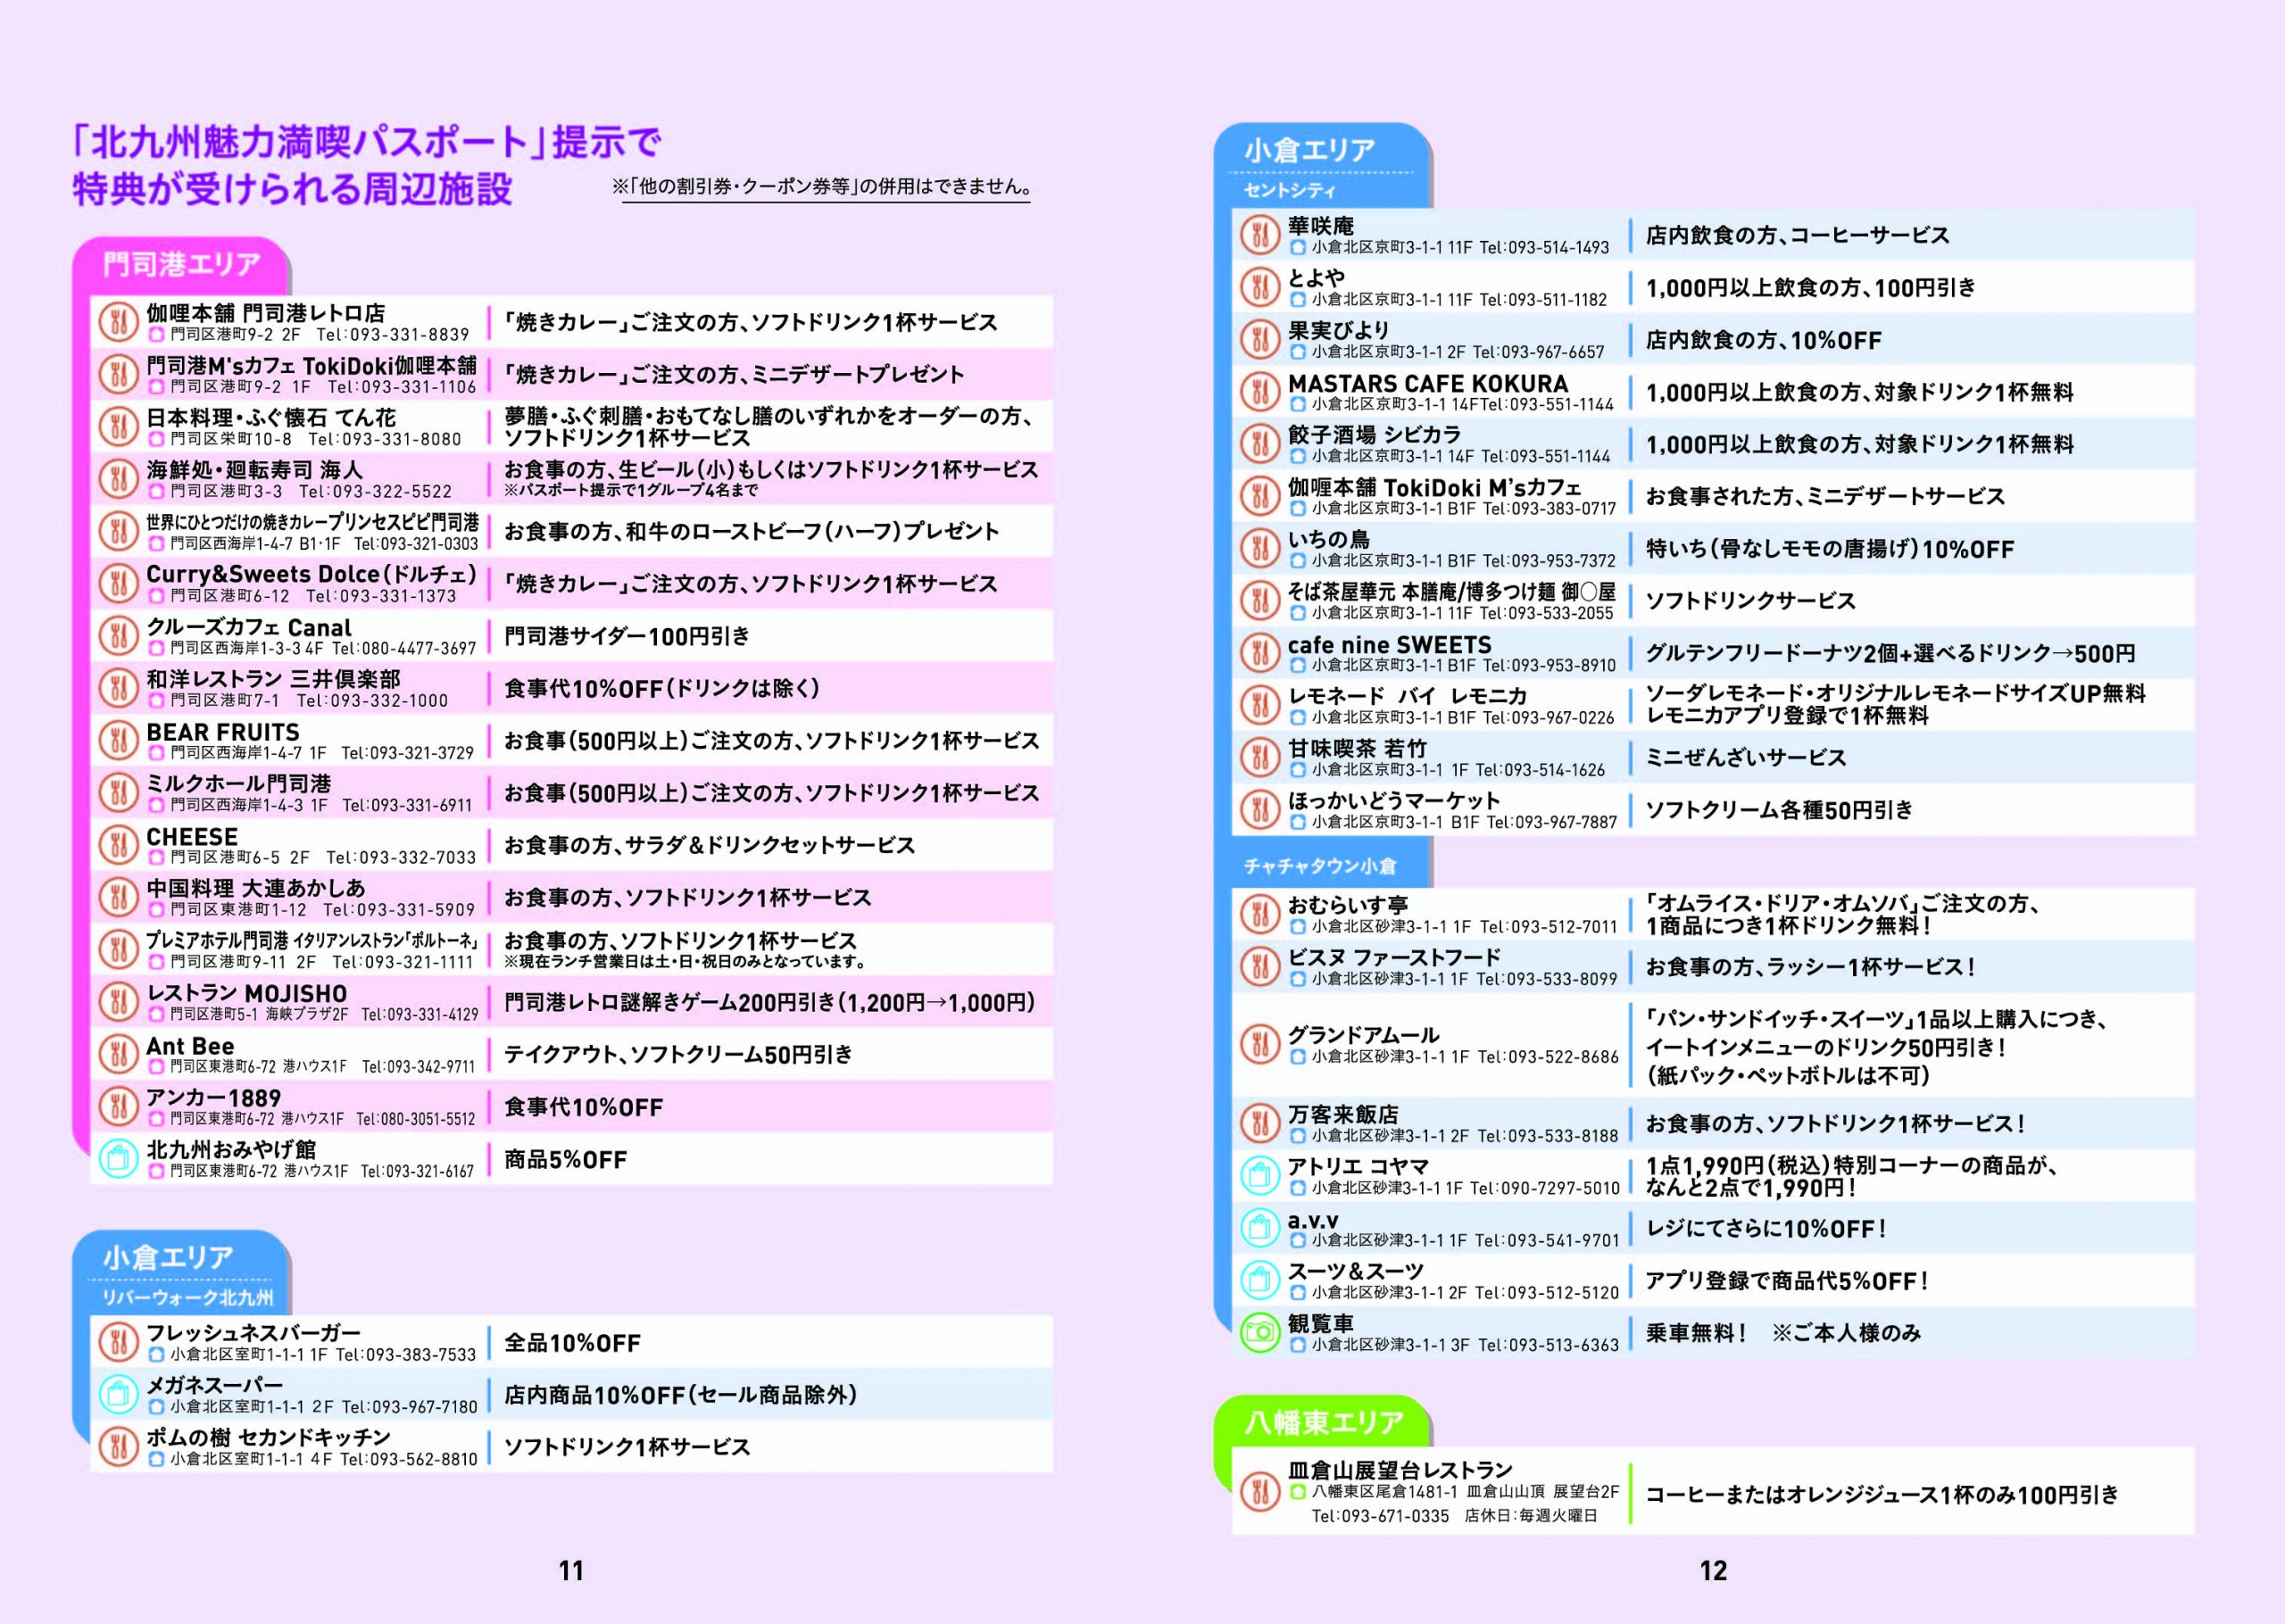The image size is (2285, 1624).
Task: Click the offer コーヒーまたはオレンジジュース1杯のみ100円引き
Action: click(x=1882, y=1494)
